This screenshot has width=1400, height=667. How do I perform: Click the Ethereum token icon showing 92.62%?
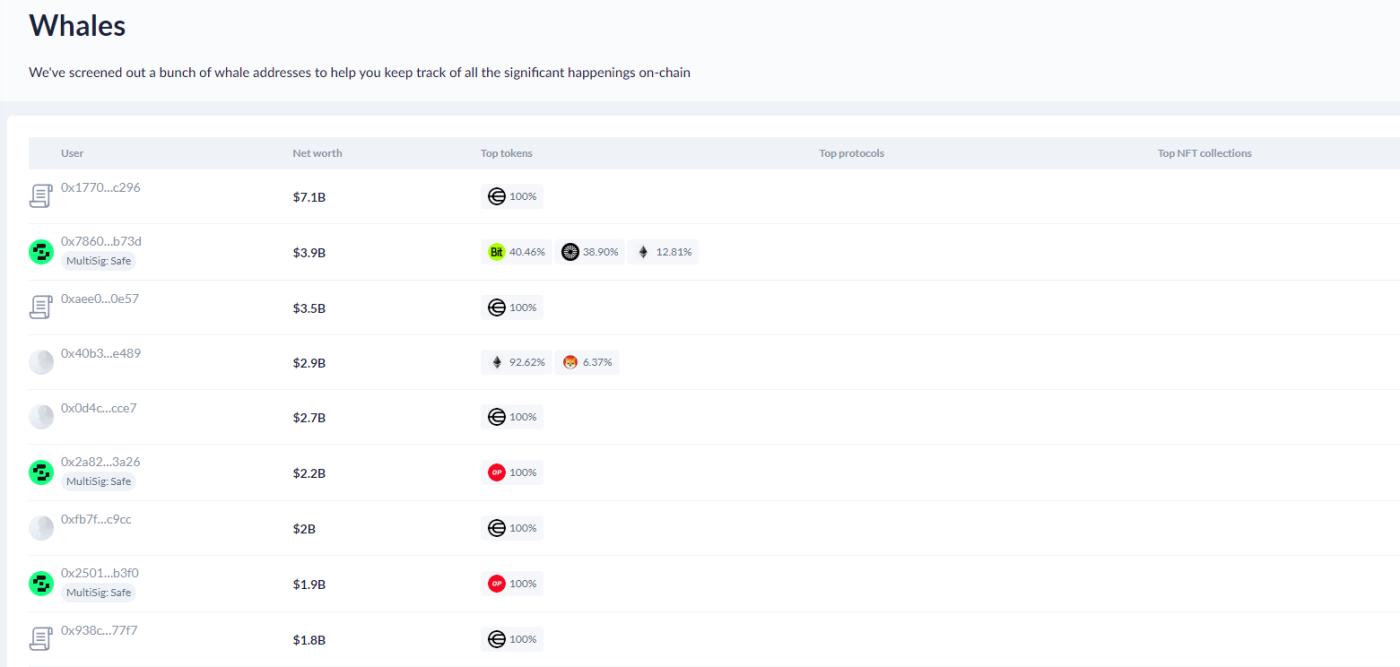(x=497, y=363)
